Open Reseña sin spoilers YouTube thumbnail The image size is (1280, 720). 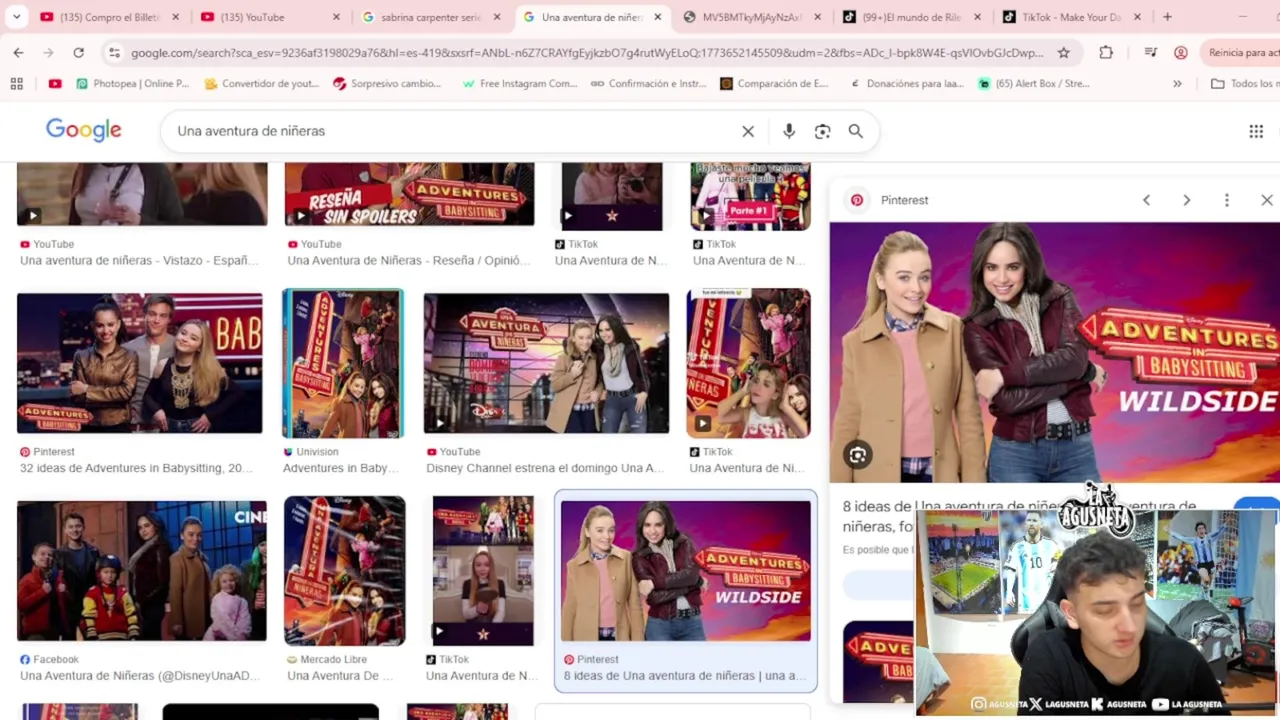click(x=409, y=195)
